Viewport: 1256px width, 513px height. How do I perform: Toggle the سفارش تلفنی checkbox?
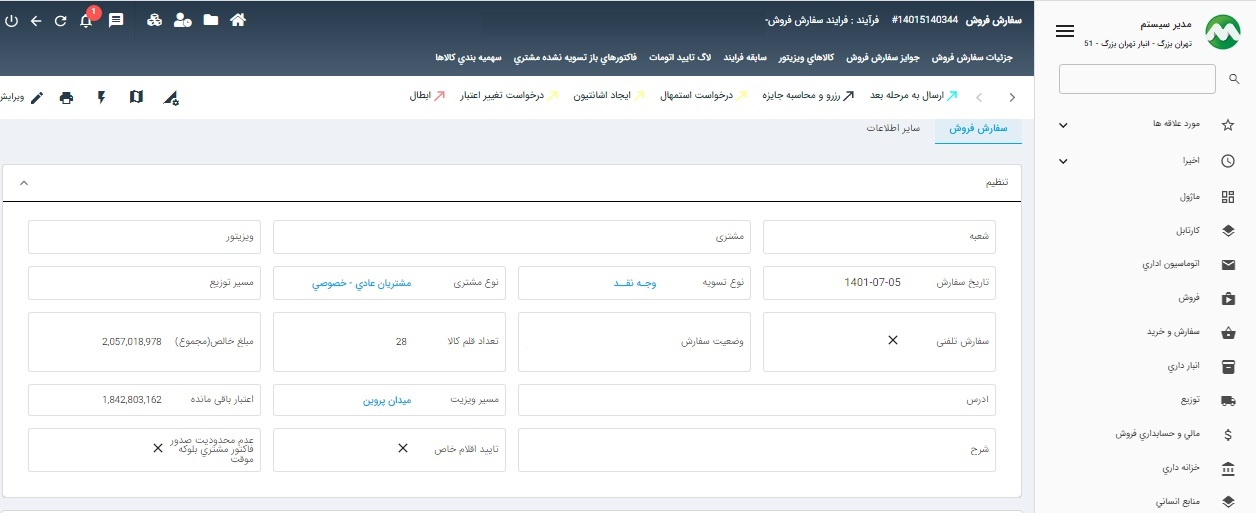(893, 340)
